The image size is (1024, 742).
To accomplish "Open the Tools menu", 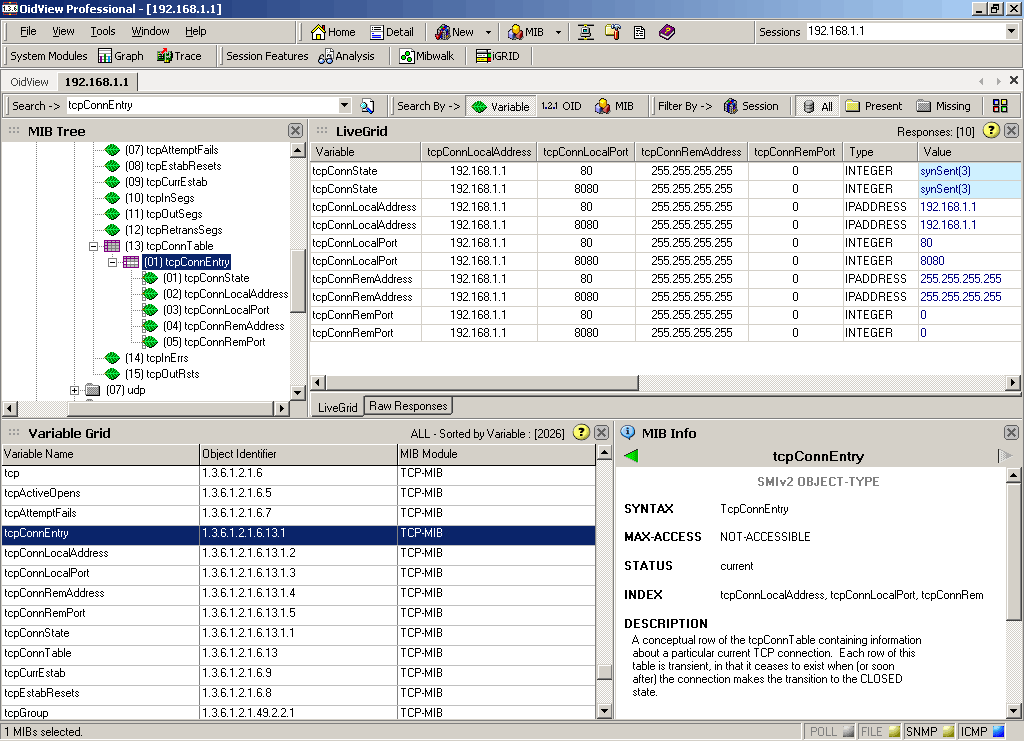I will (103, 32).
